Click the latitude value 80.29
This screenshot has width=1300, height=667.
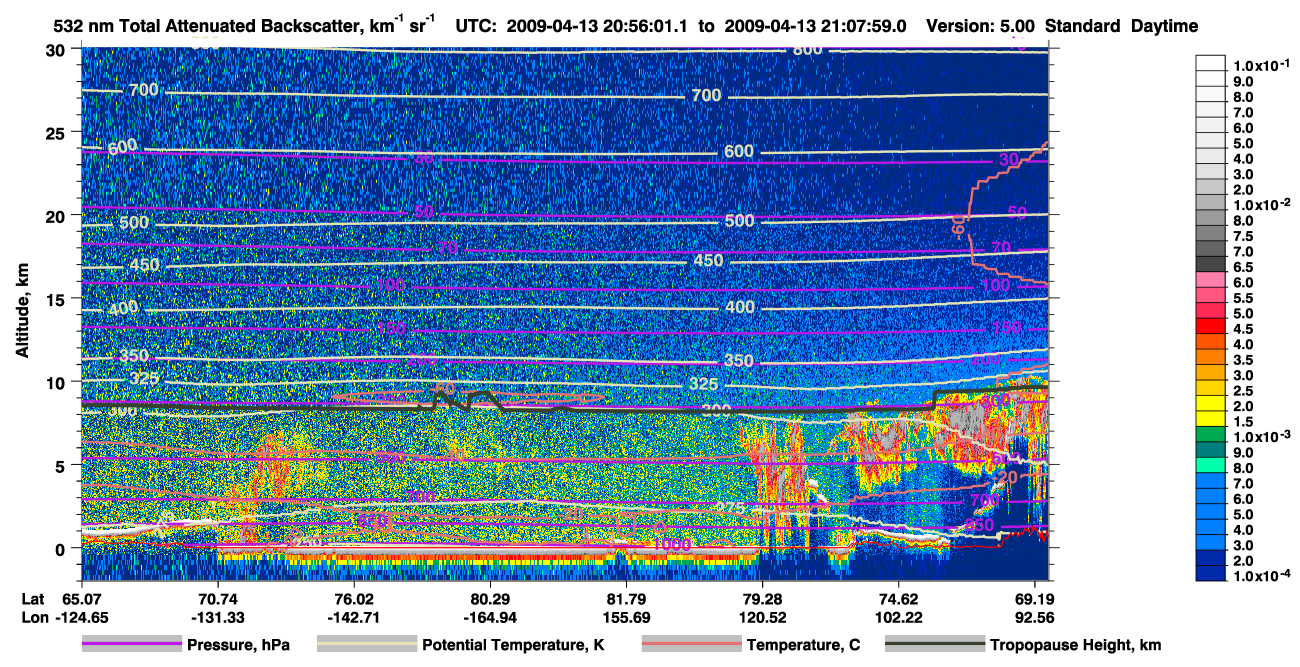click(489, 600)
